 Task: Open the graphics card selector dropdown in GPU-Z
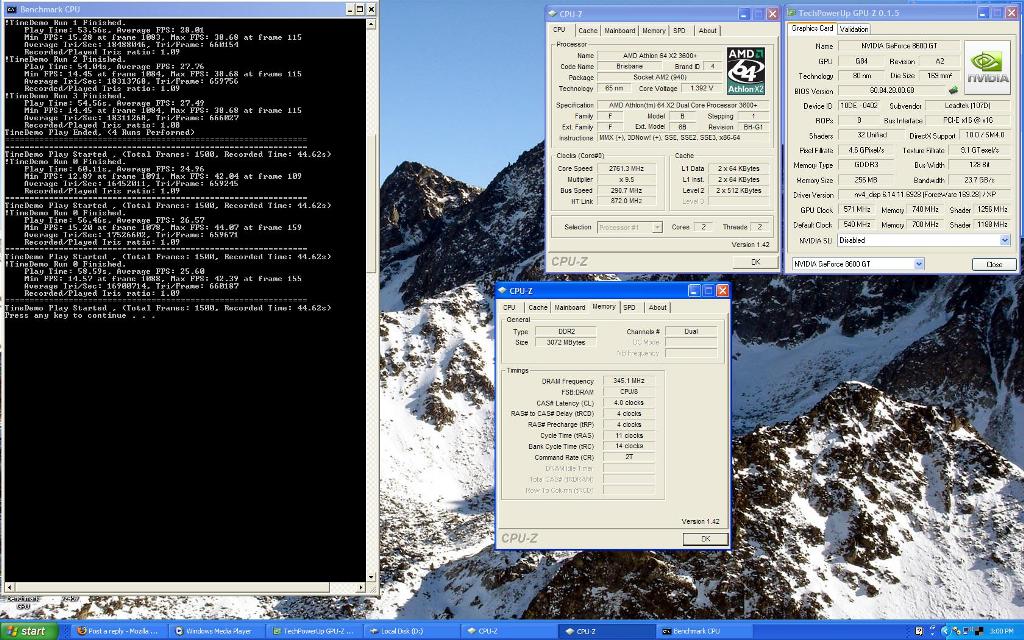919,264
